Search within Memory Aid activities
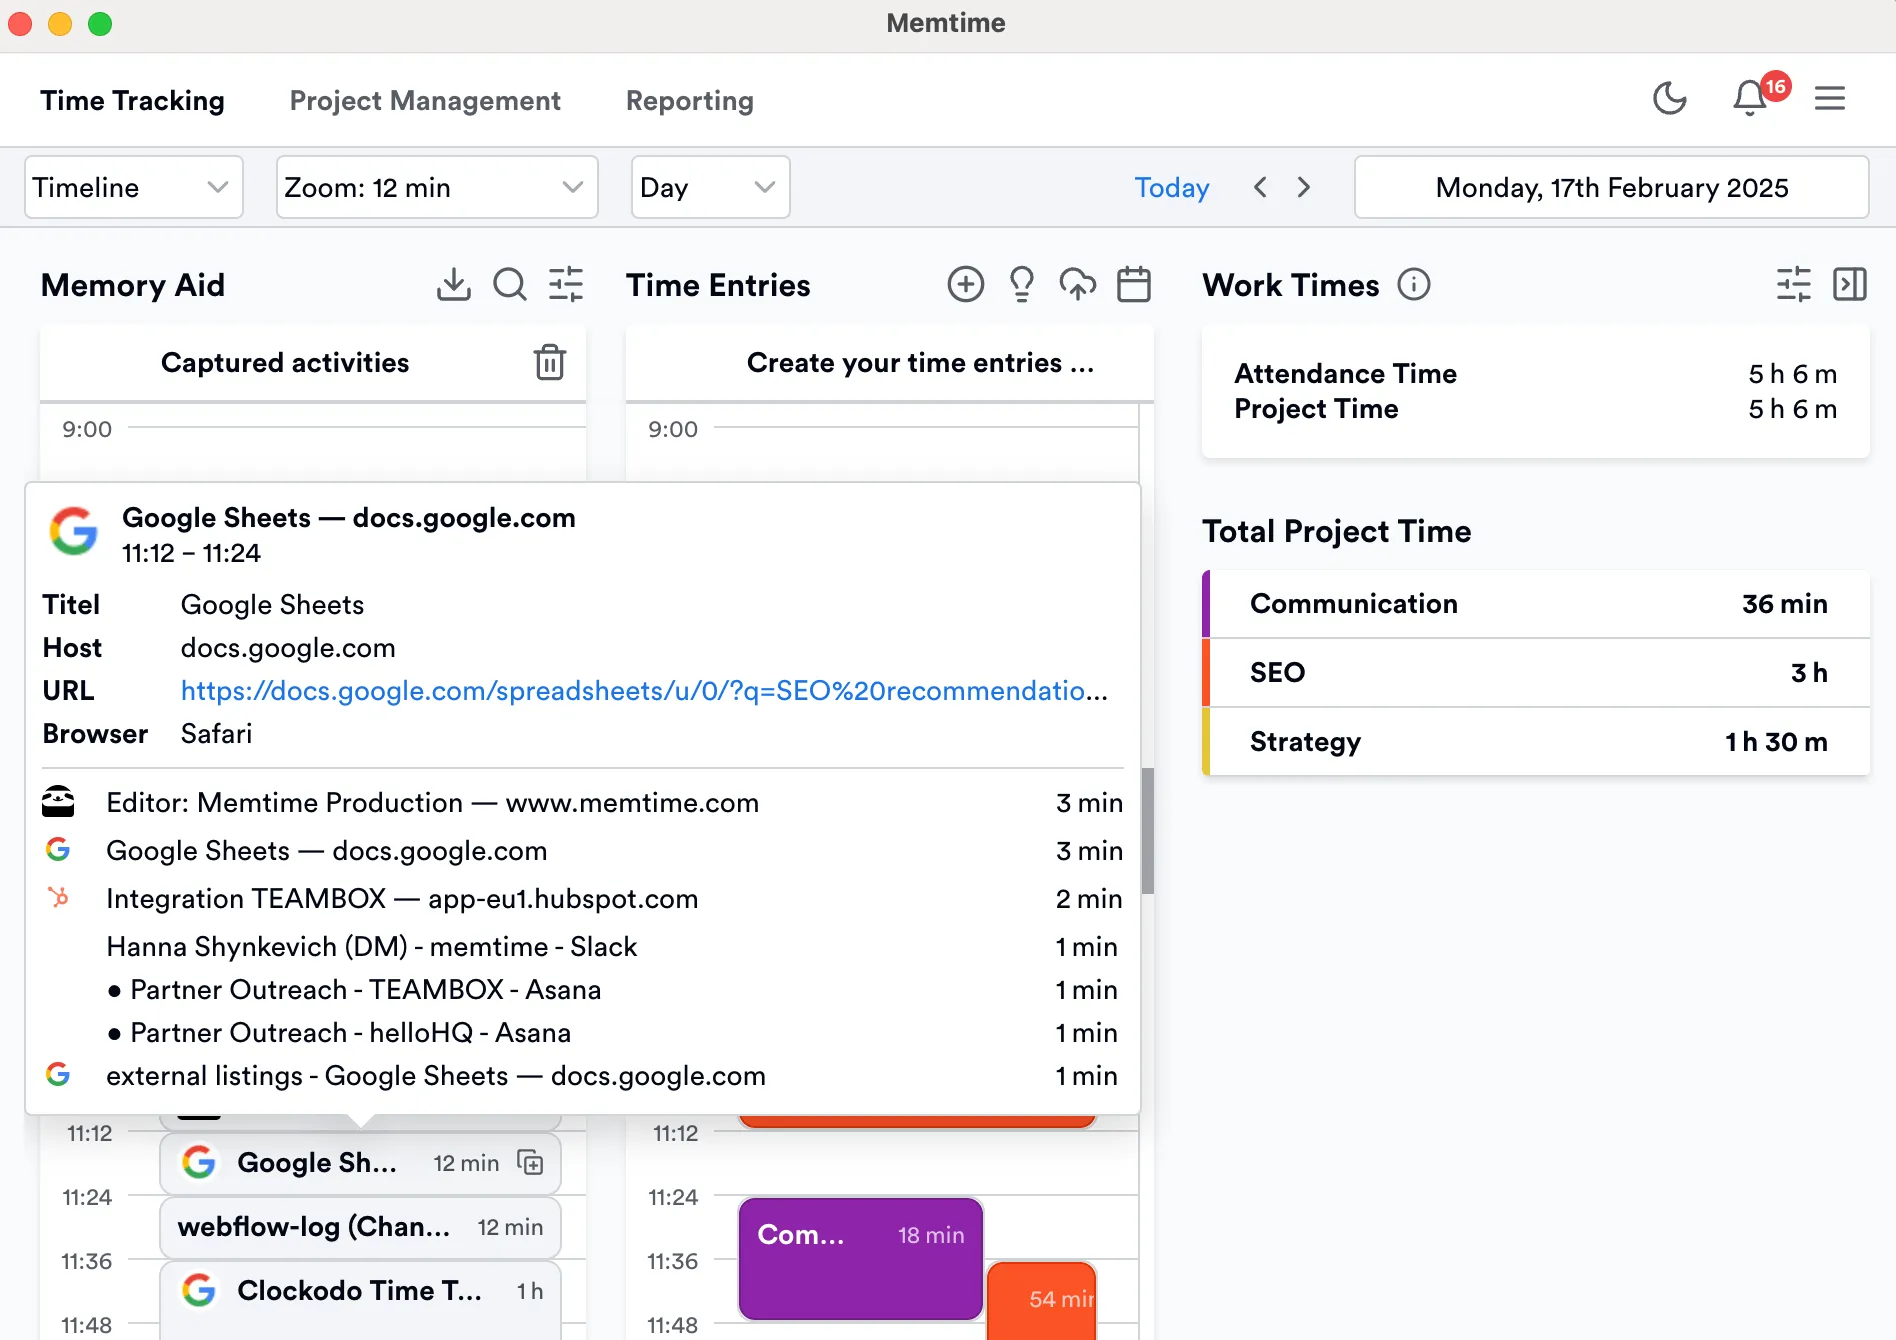This screenshot has height=1340, width=1896. click(509, 284)
